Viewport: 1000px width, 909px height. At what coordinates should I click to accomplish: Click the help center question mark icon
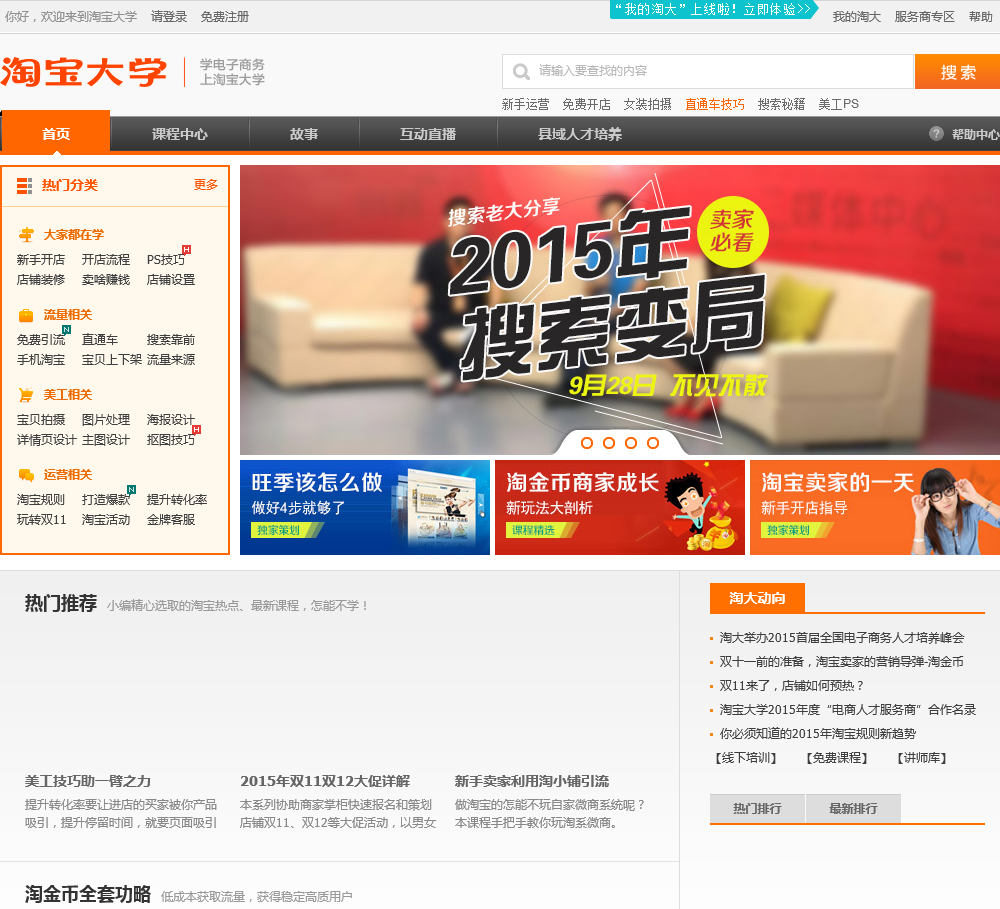point(936,133)
